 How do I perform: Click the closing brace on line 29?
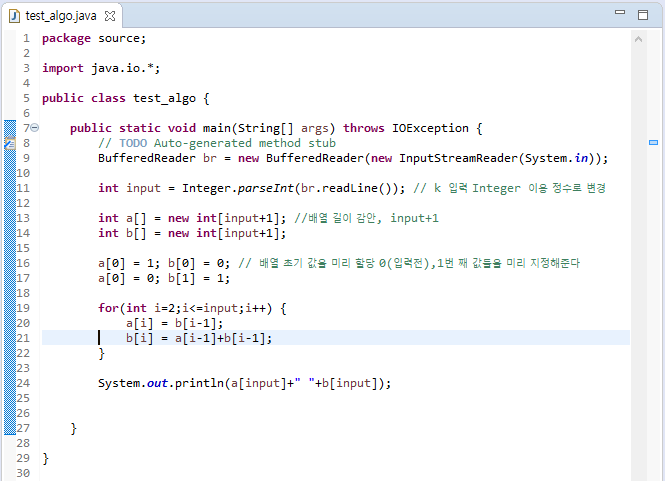click(45, 459)
